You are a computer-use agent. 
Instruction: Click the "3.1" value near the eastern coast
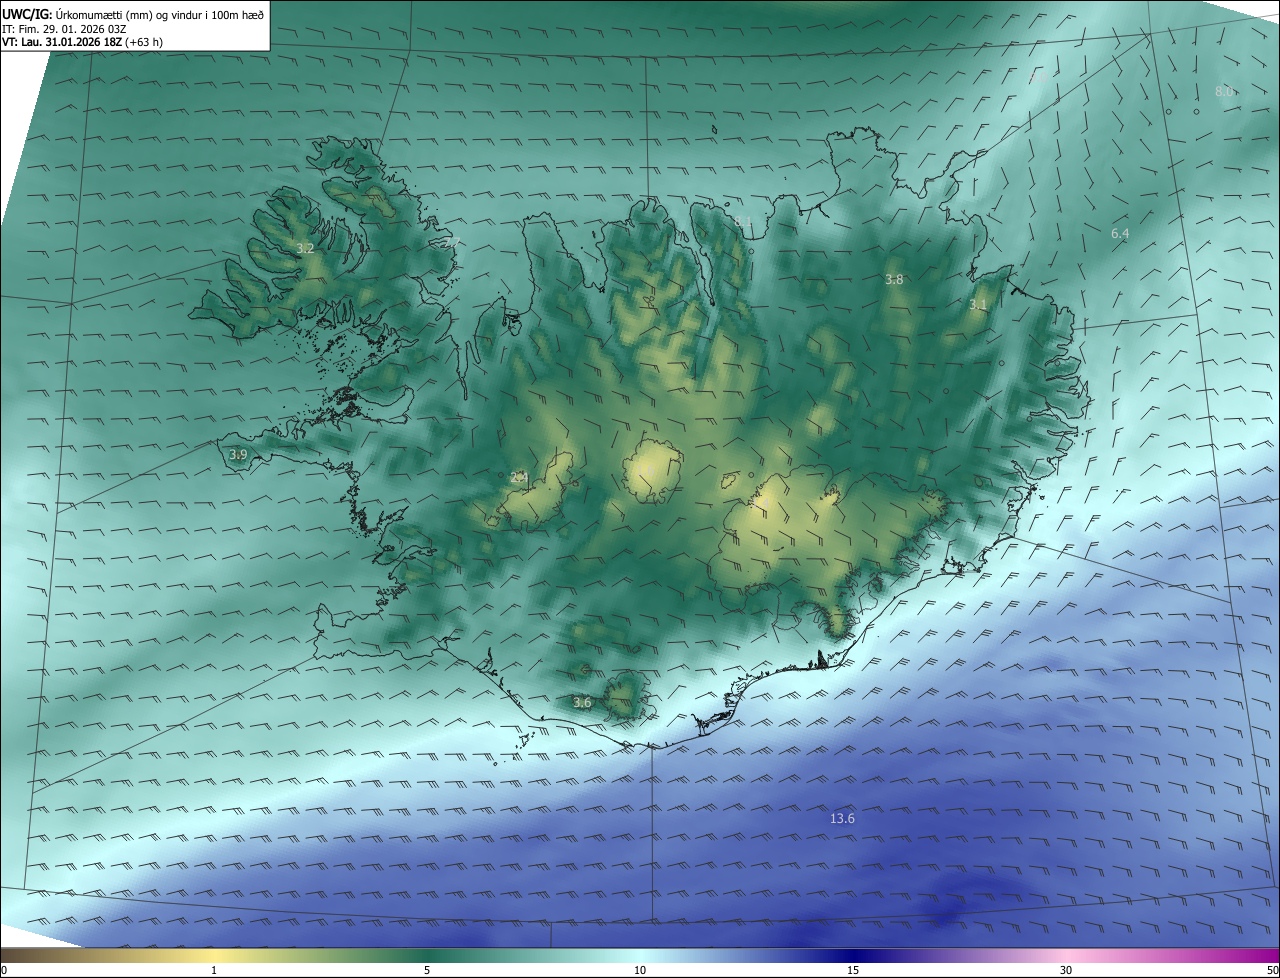click(978, 305)
